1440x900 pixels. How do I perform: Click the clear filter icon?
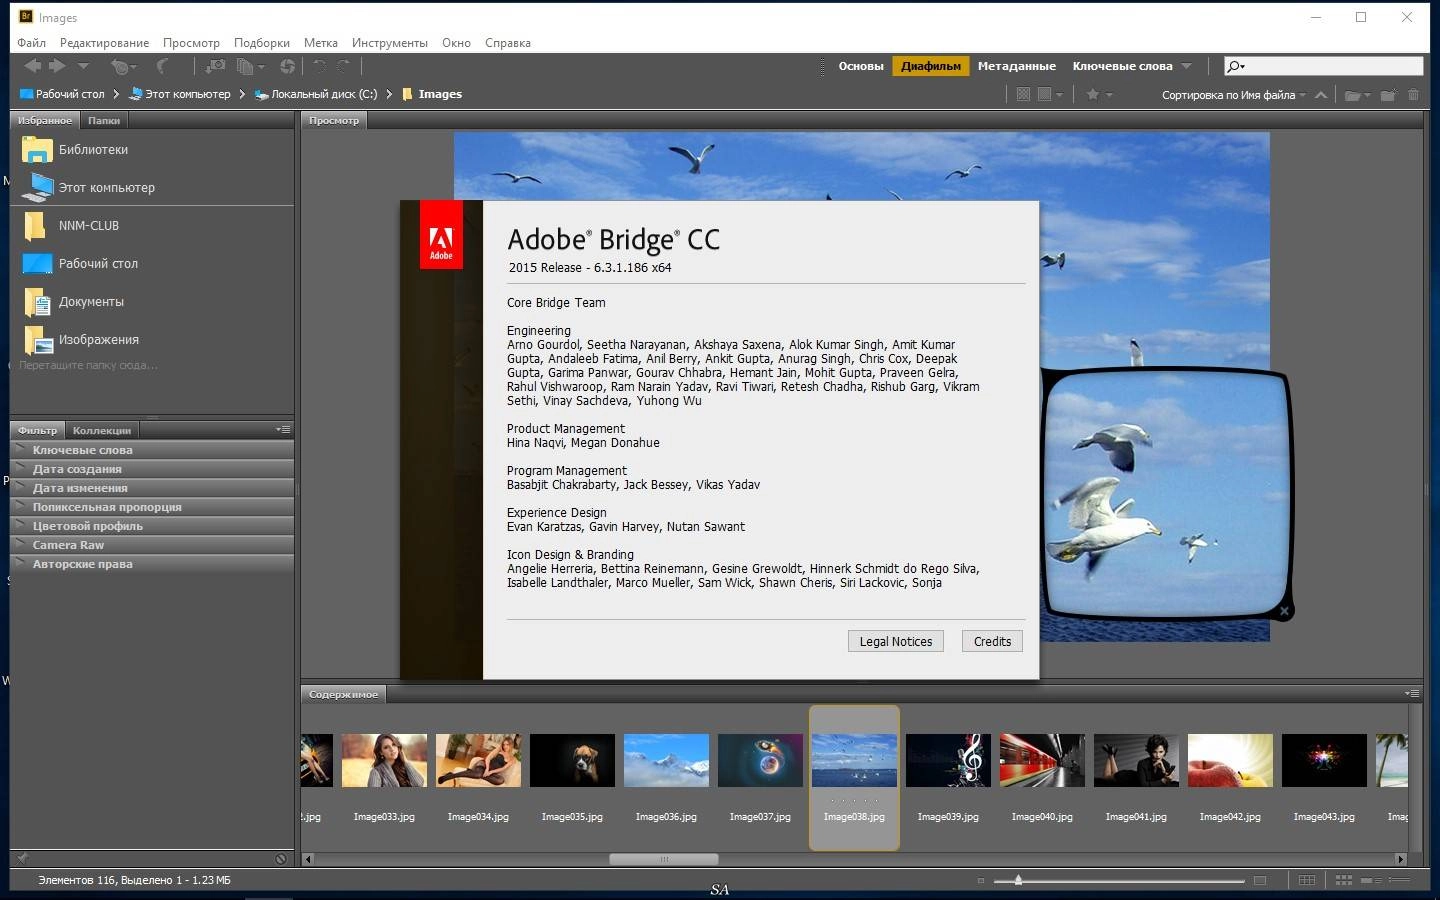281,858
